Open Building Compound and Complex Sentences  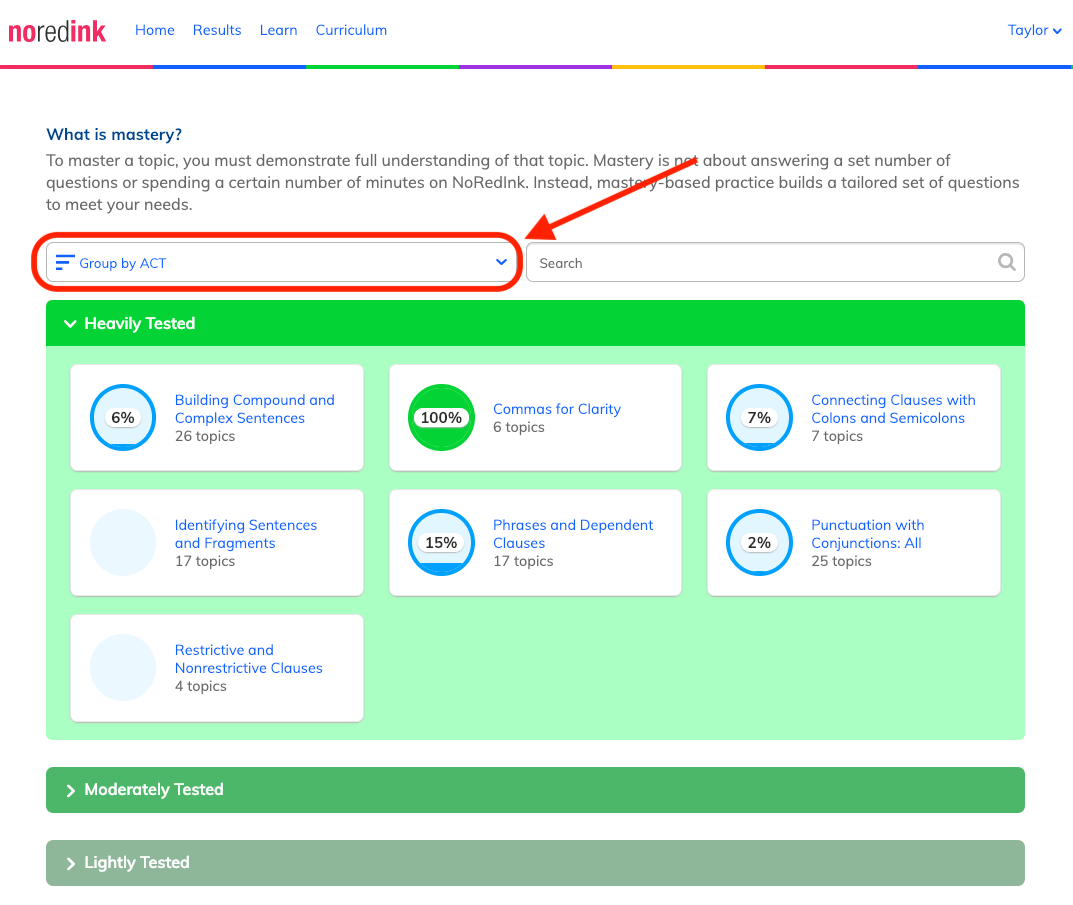pyautogui.click(x=255, y=409)
